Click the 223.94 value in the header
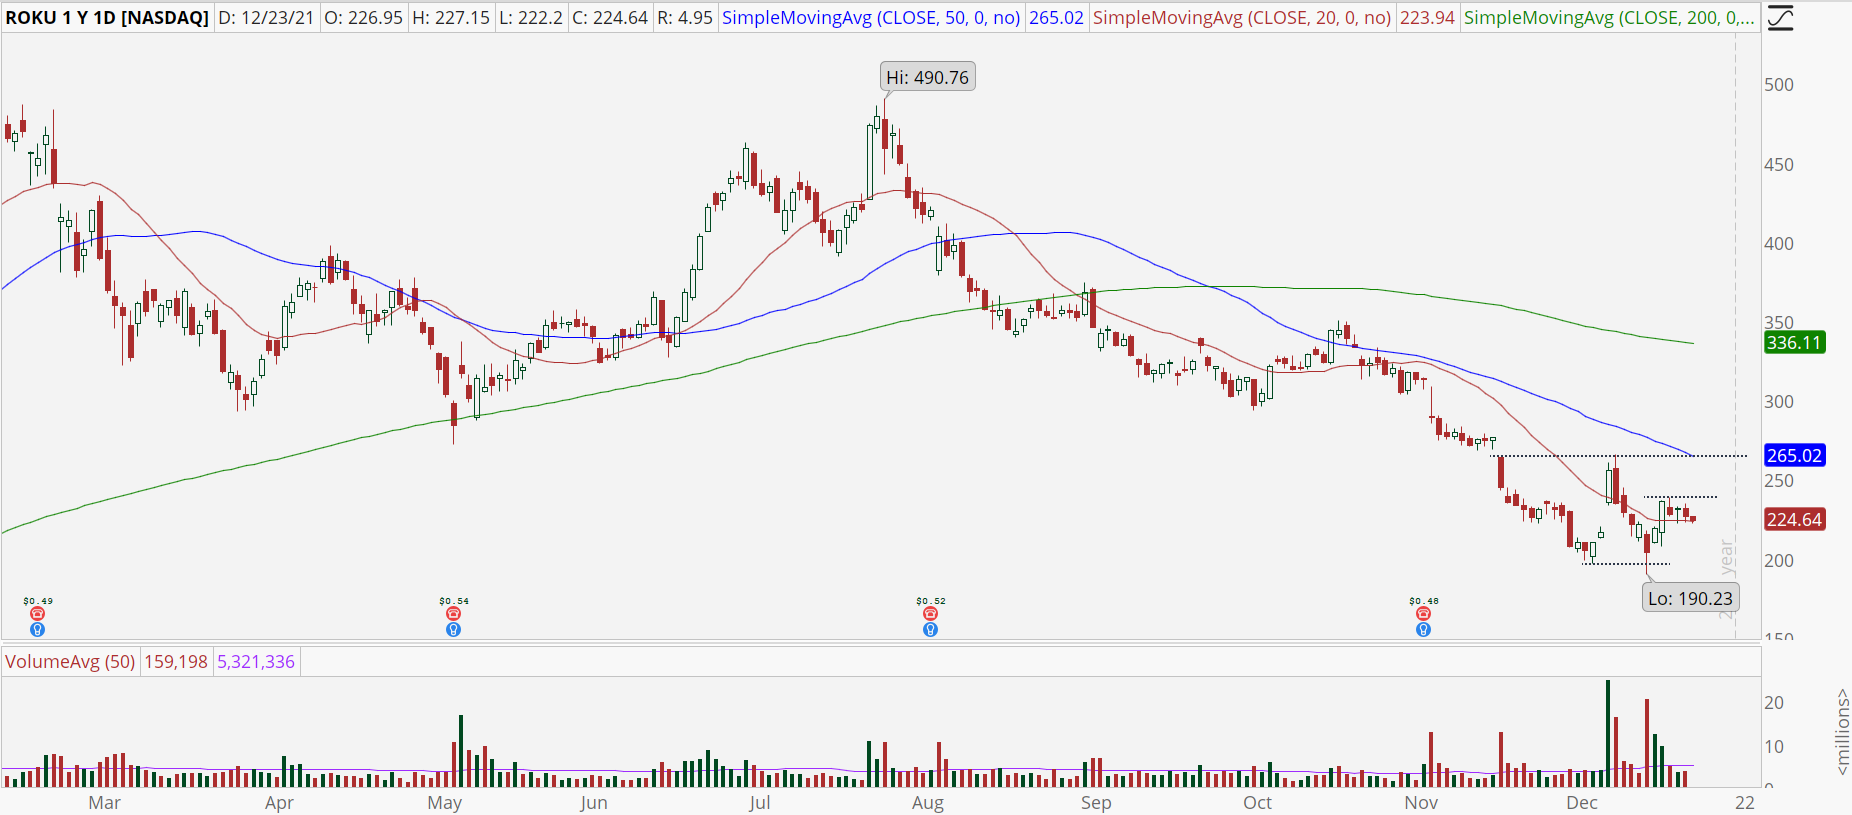Viewport: 1852px width, 815px height. (1427, 18)
